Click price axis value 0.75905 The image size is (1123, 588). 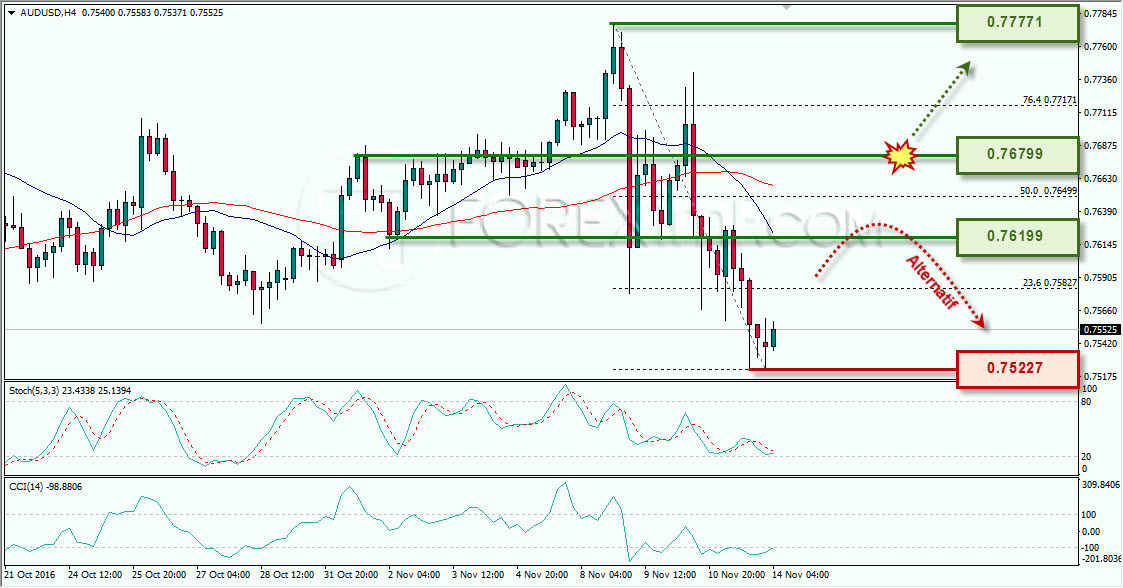(x=1101, y=278)
